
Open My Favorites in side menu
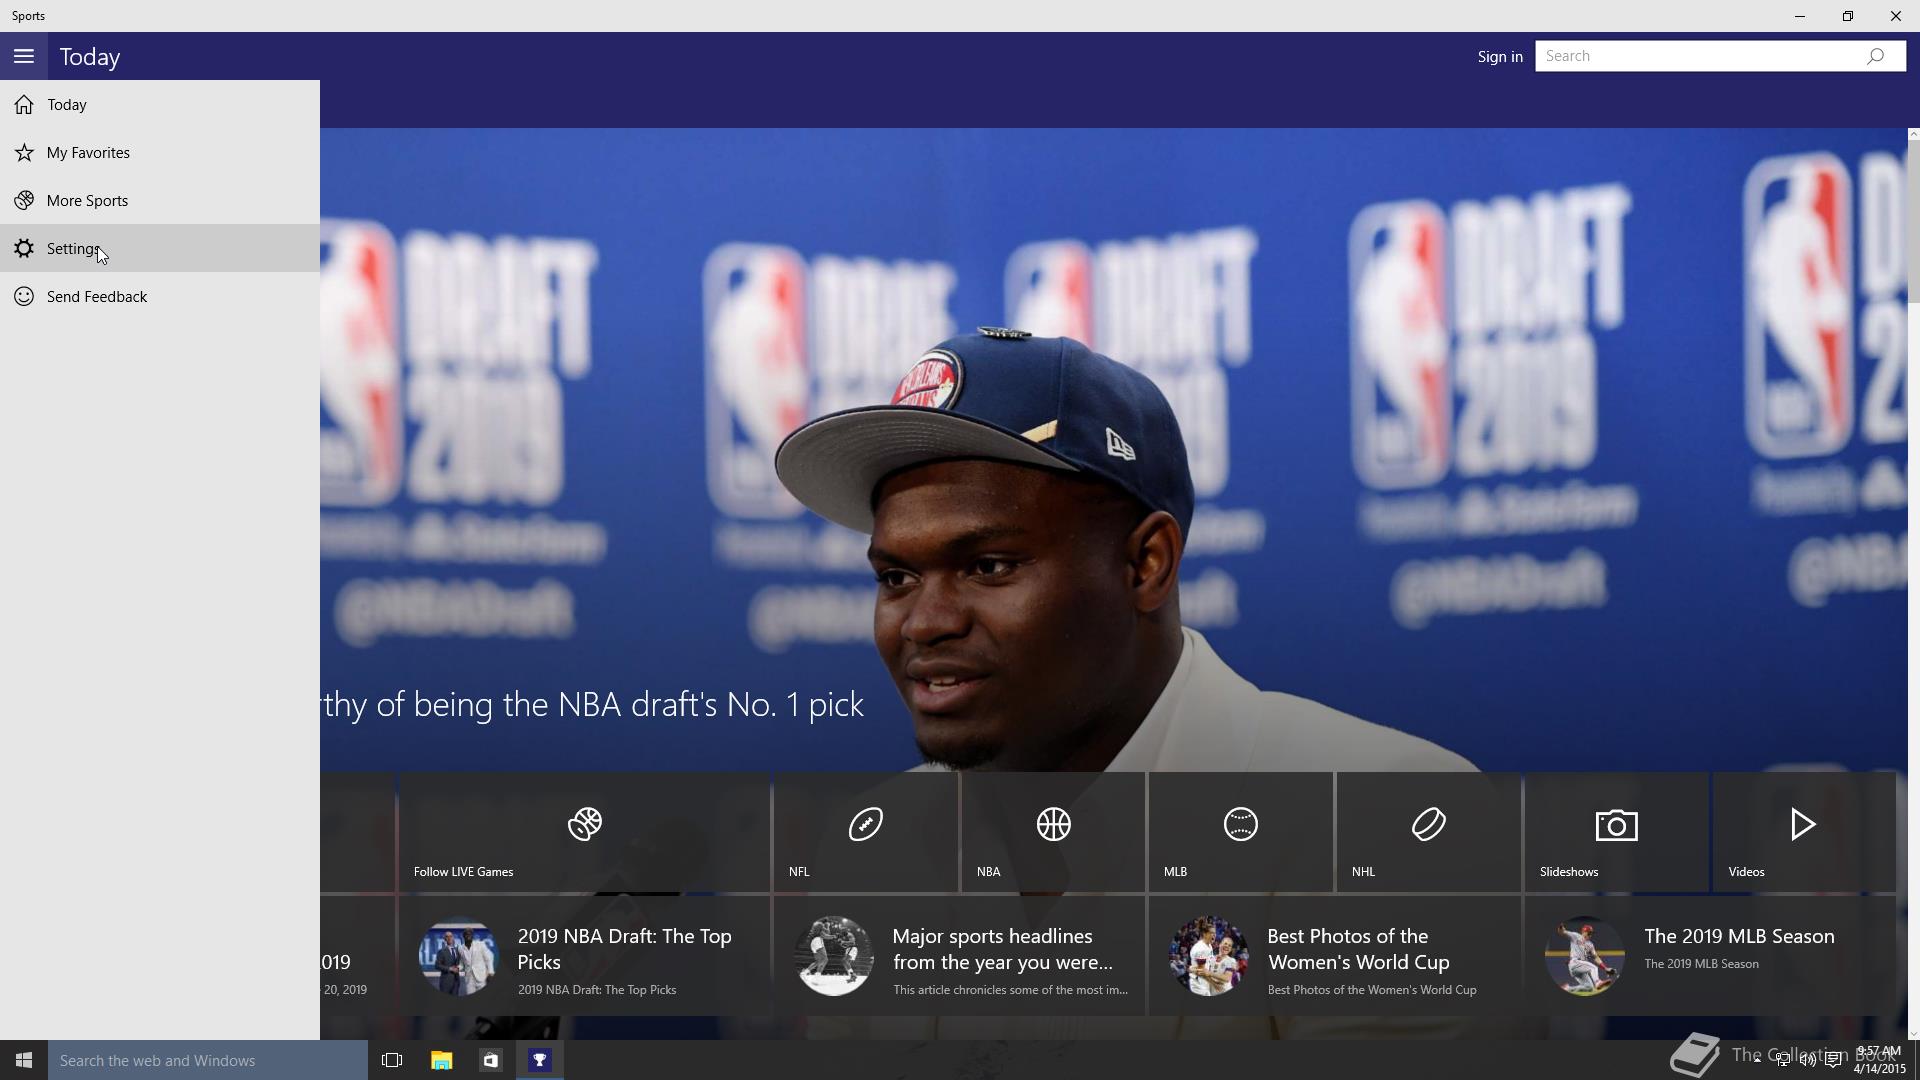click(x=160, y=152)
